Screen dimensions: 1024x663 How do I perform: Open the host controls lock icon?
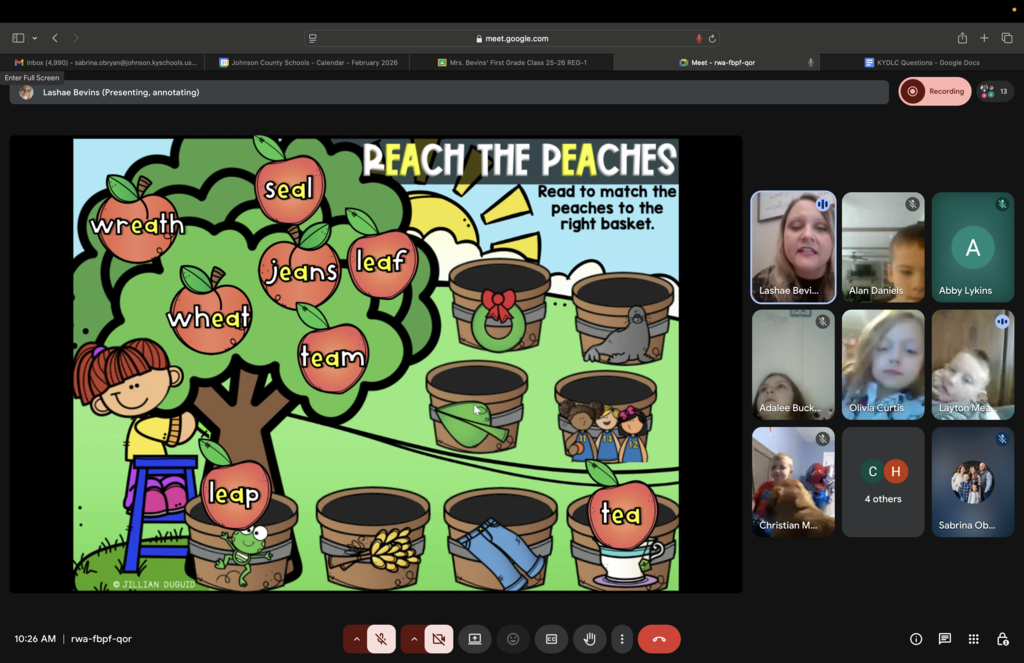(x=1002, y=639)
